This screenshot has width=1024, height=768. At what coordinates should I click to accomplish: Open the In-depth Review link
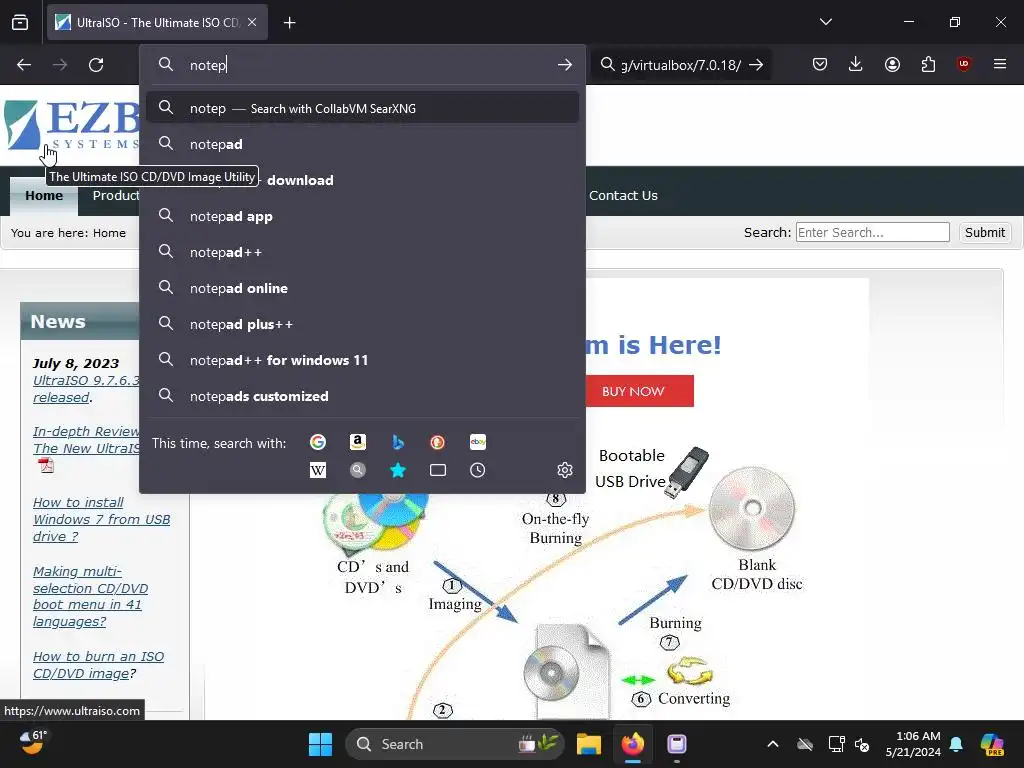(86, 440)
